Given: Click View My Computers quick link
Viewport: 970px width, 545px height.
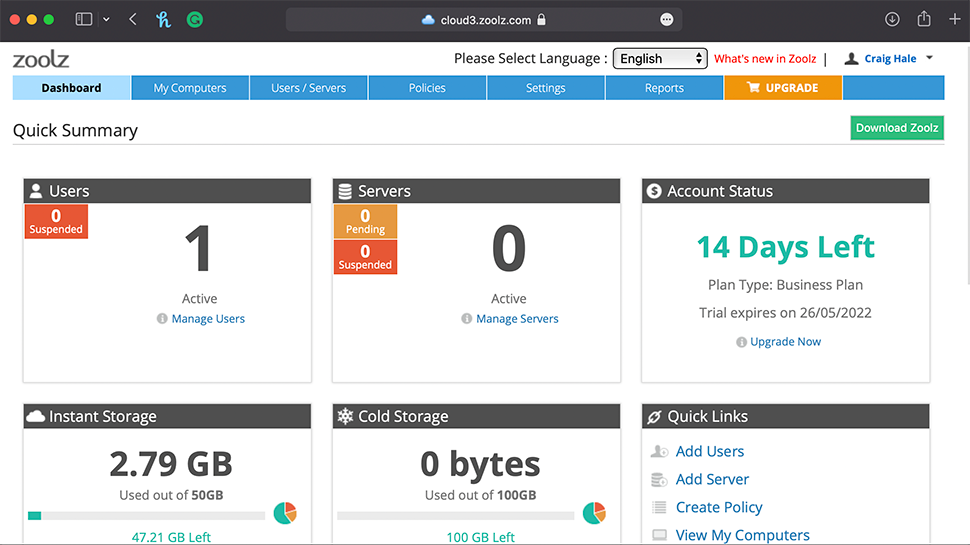Looking at the screenshot, I should (x=742, y=535).
